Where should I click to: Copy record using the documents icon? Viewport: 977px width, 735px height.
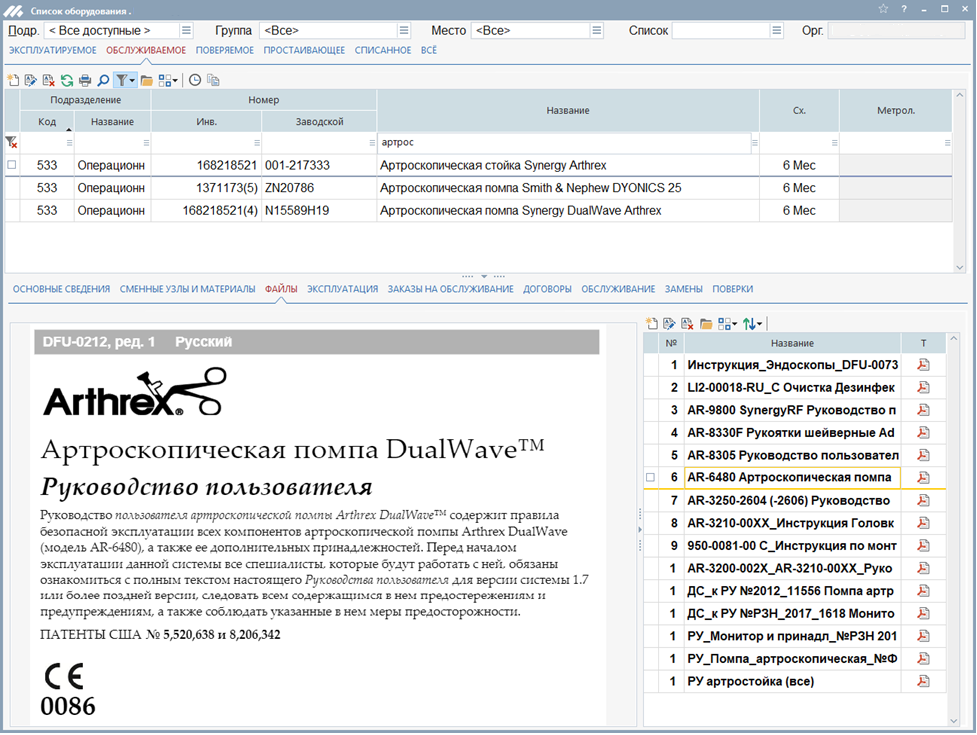click(x=213, y=80)
